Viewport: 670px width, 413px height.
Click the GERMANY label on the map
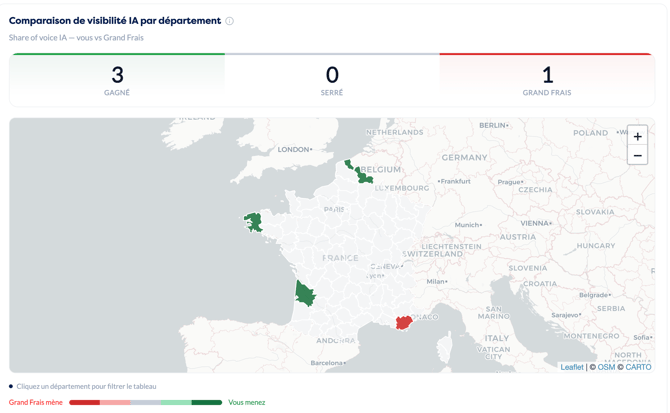pos(464,158)
